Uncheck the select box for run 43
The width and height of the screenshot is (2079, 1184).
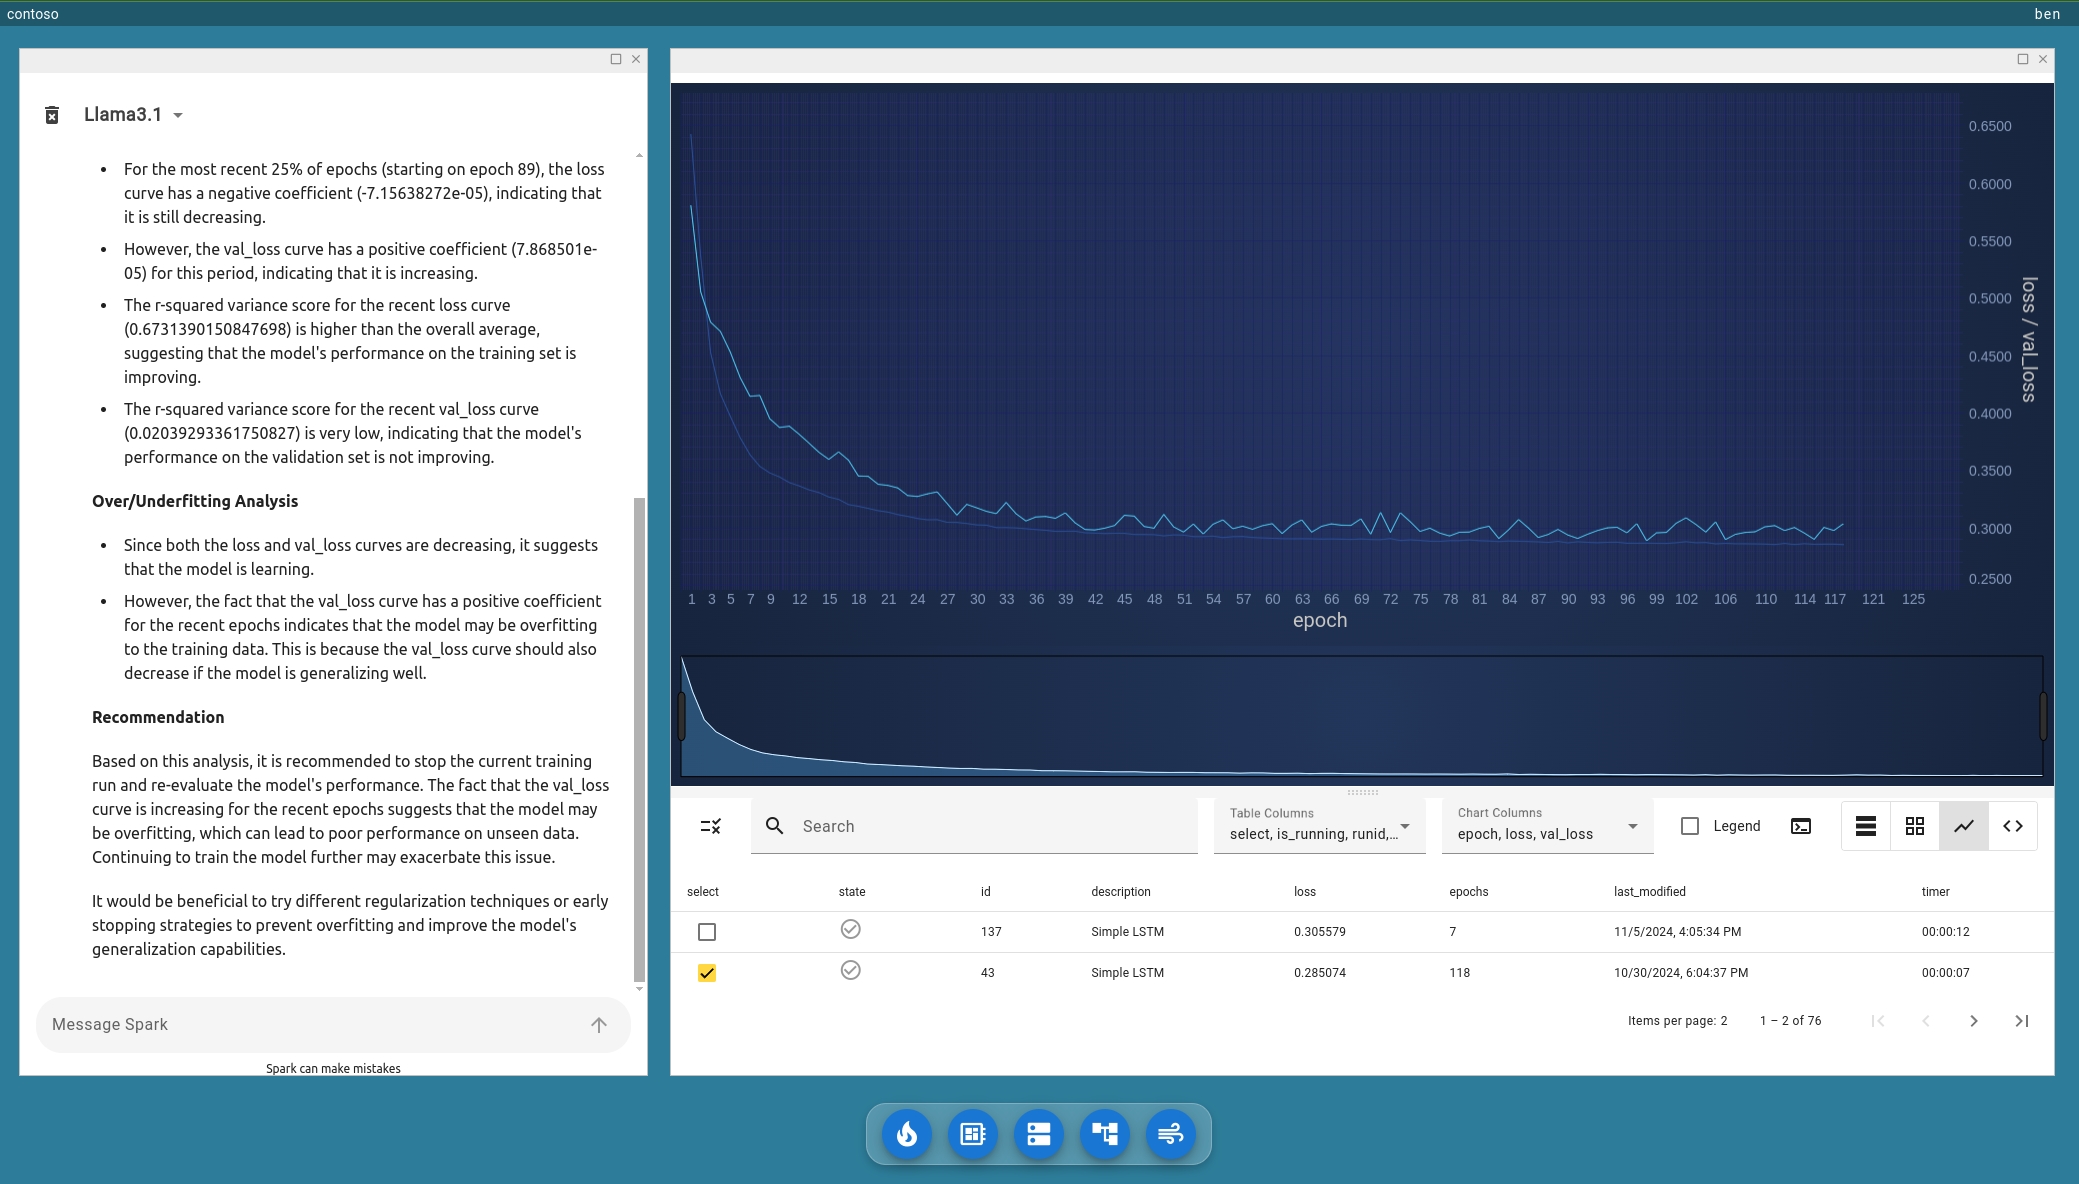tap(707, 973)
